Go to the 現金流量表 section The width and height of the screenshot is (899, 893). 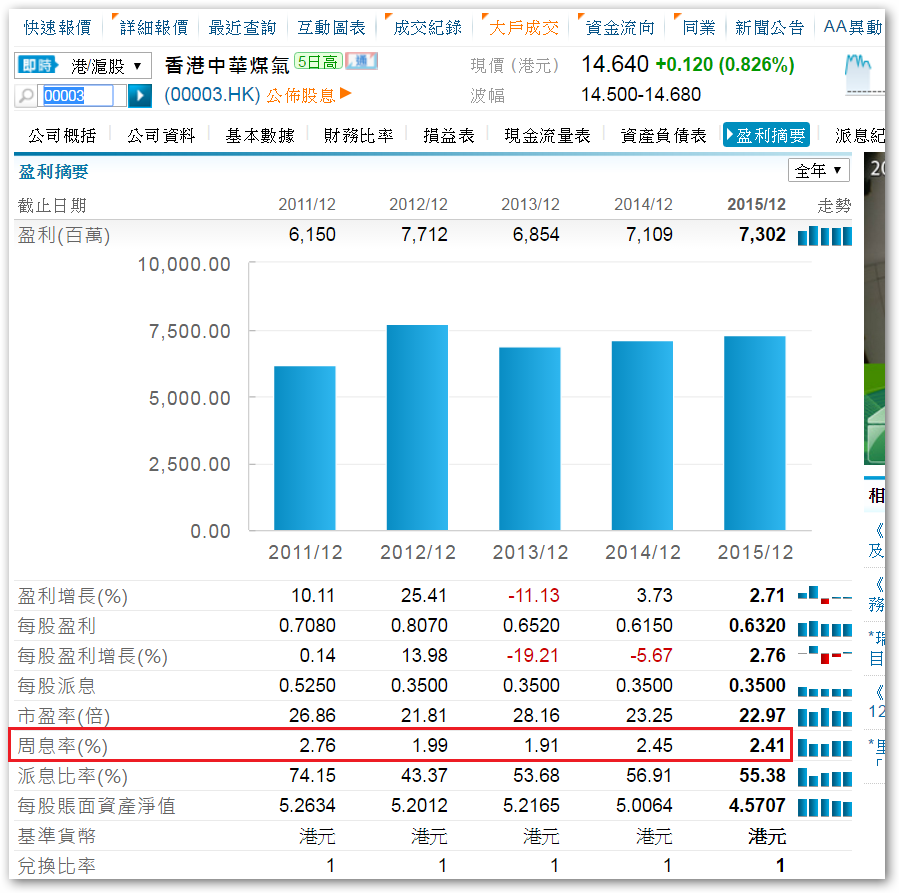tap(548, 135)
